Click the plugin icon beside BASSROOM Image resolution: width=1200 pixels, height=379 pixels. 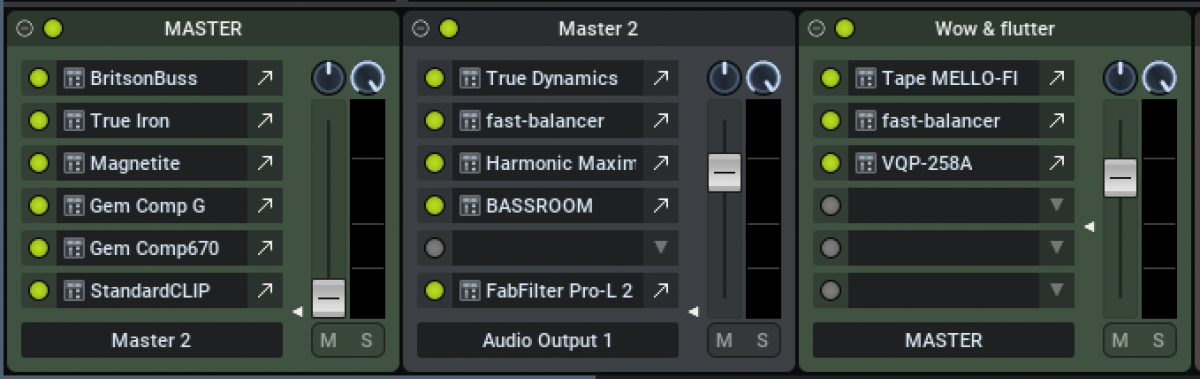point(469,206)
